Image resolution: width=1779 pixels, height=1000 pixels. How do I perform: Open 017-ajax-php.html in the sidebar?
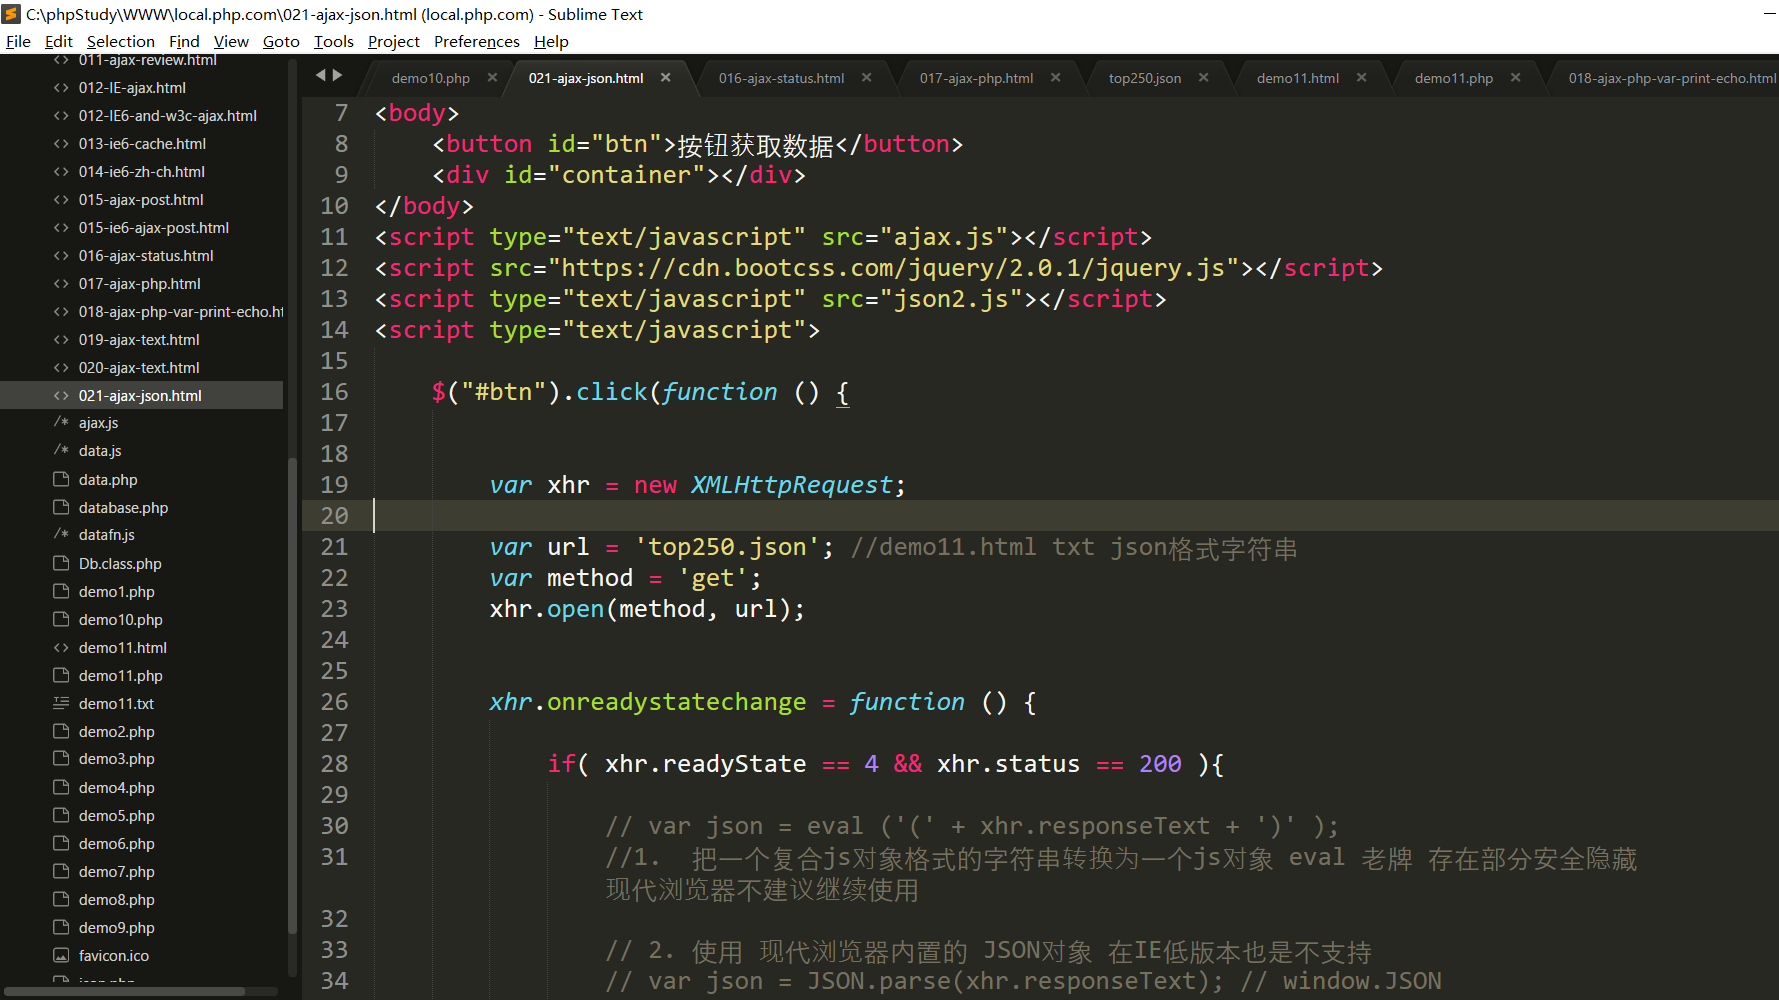coord(139,284)
